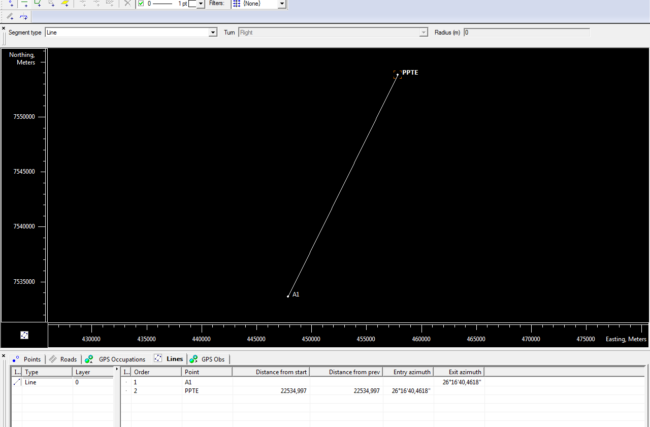
Task: Open the Segment type dropdown
Action: (x=213, y=32)
